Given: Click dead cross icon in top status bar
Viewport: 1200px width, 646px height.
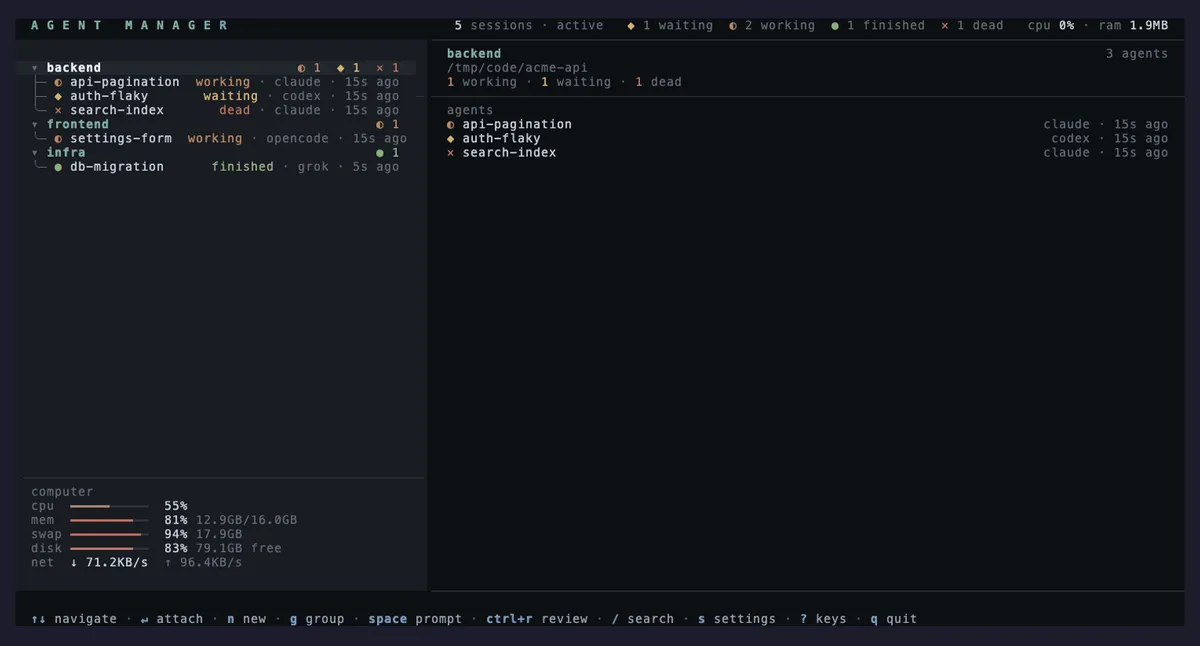Looking at the screenshot, I should click(945, 25).
